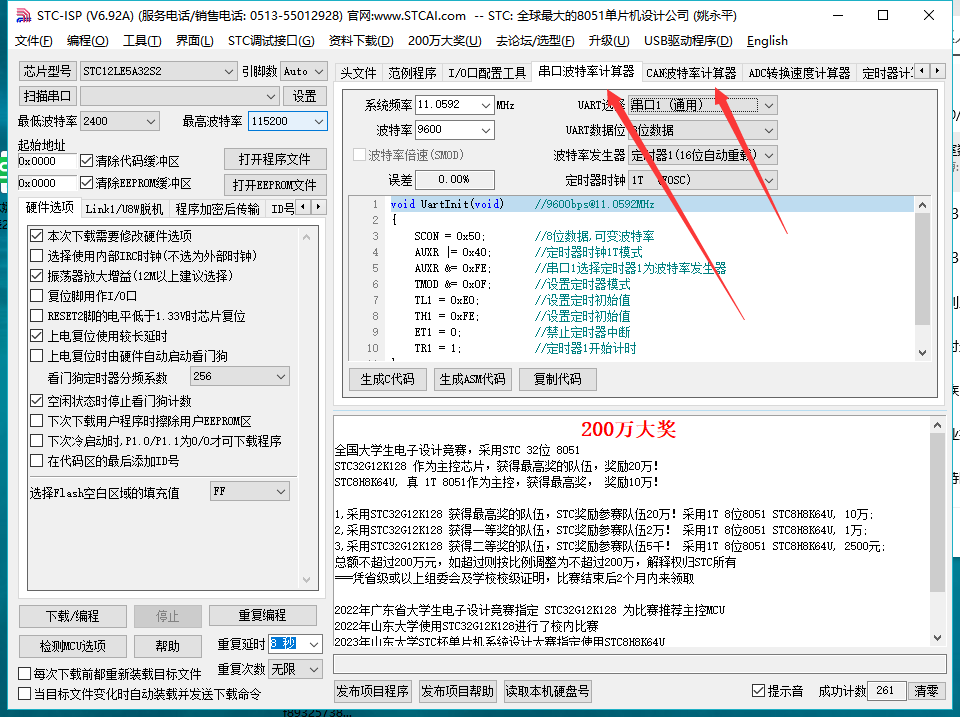Enable 复位脚用作I/O口 checkbox
Image resolution: width=960 pixels, height=717 pixels.
coord(37,296)
